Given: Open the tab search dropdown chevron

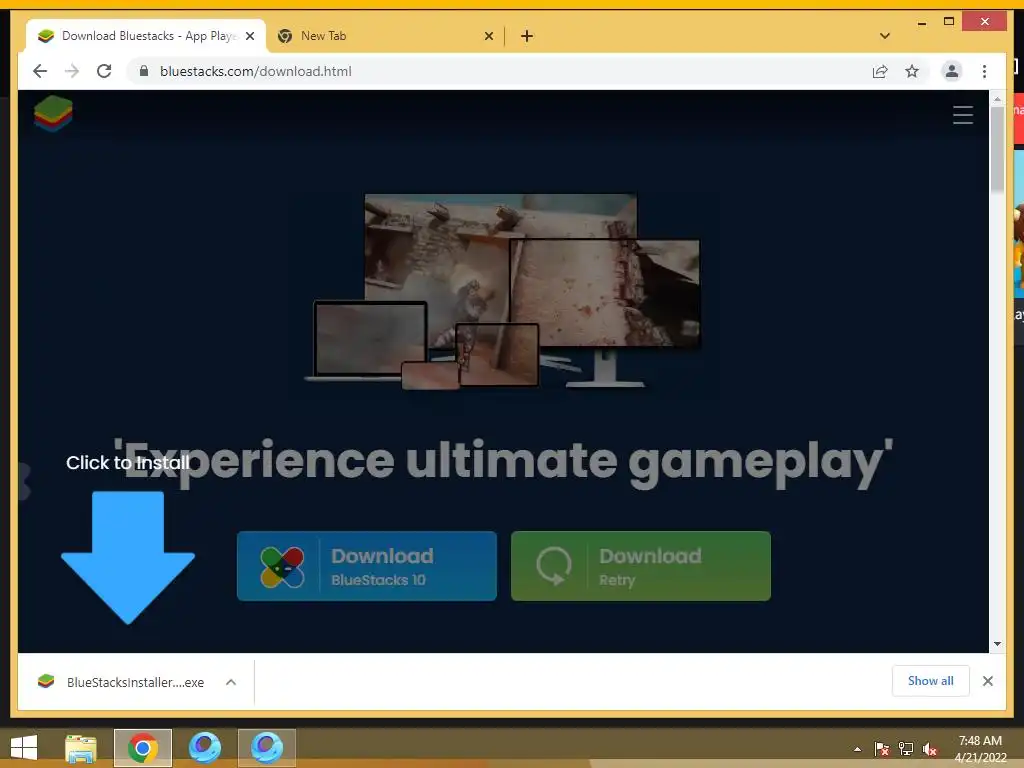Looking at the screenshot, I should click(884, 36).
